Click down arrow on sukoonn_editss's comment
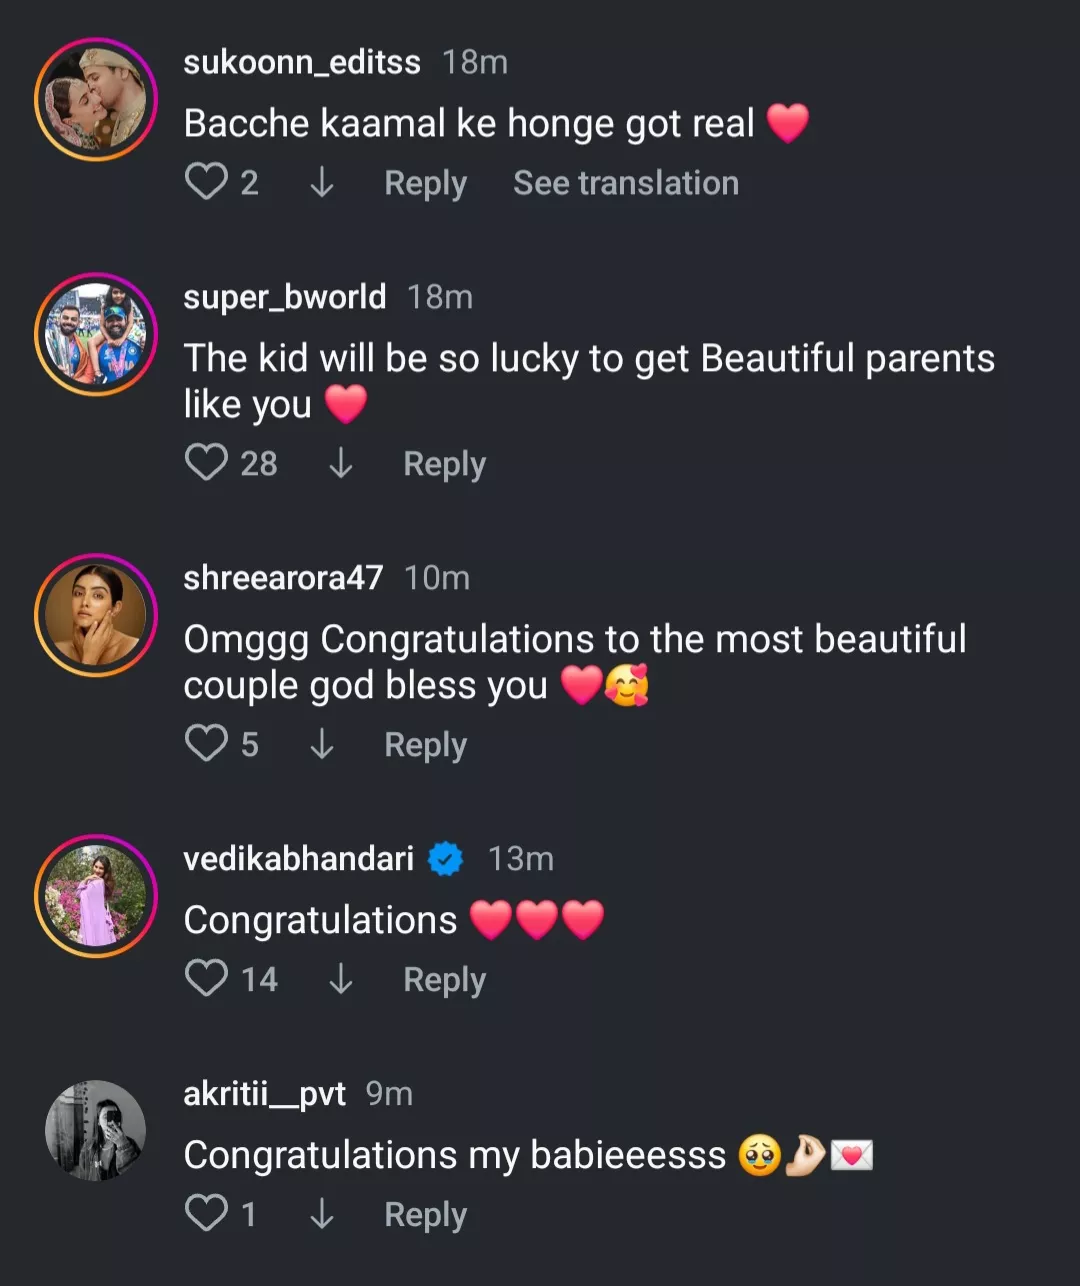Screen dimensions: 1080x1286 pyautogui.click(x=321, y=182)
